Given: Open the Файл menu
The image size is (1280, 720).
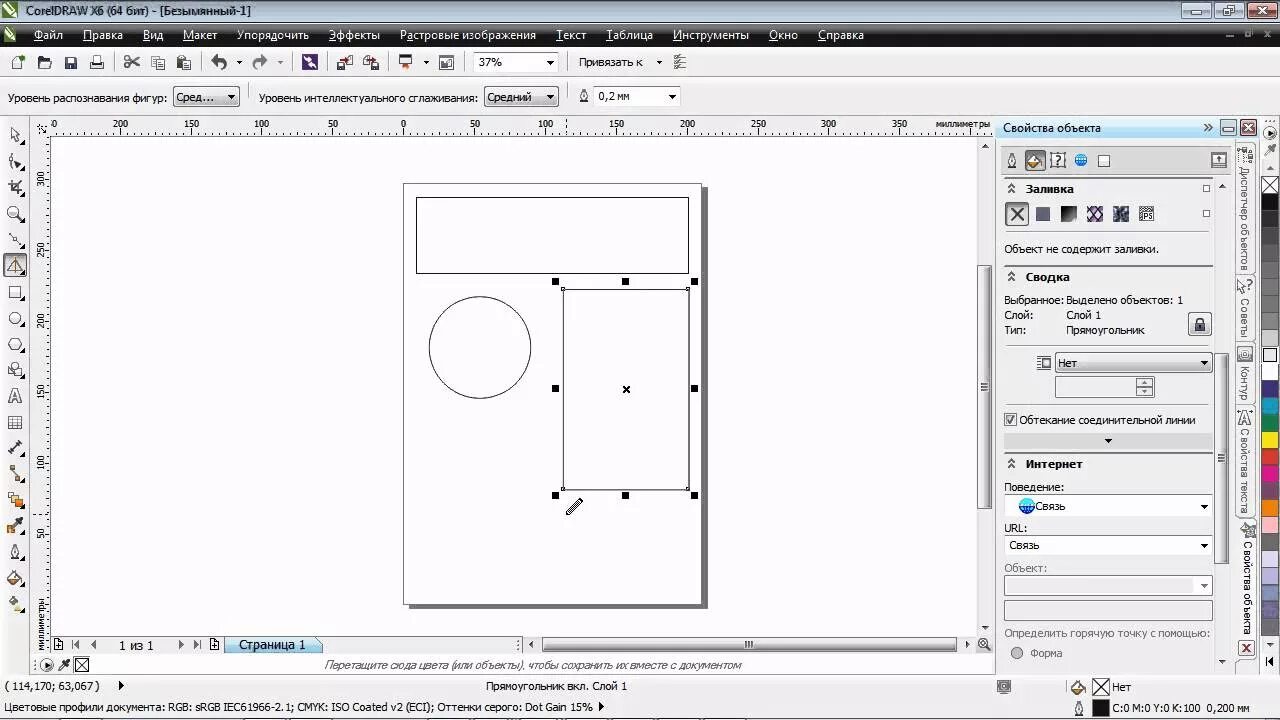Looking at the screenshot, I should point(48,35).
